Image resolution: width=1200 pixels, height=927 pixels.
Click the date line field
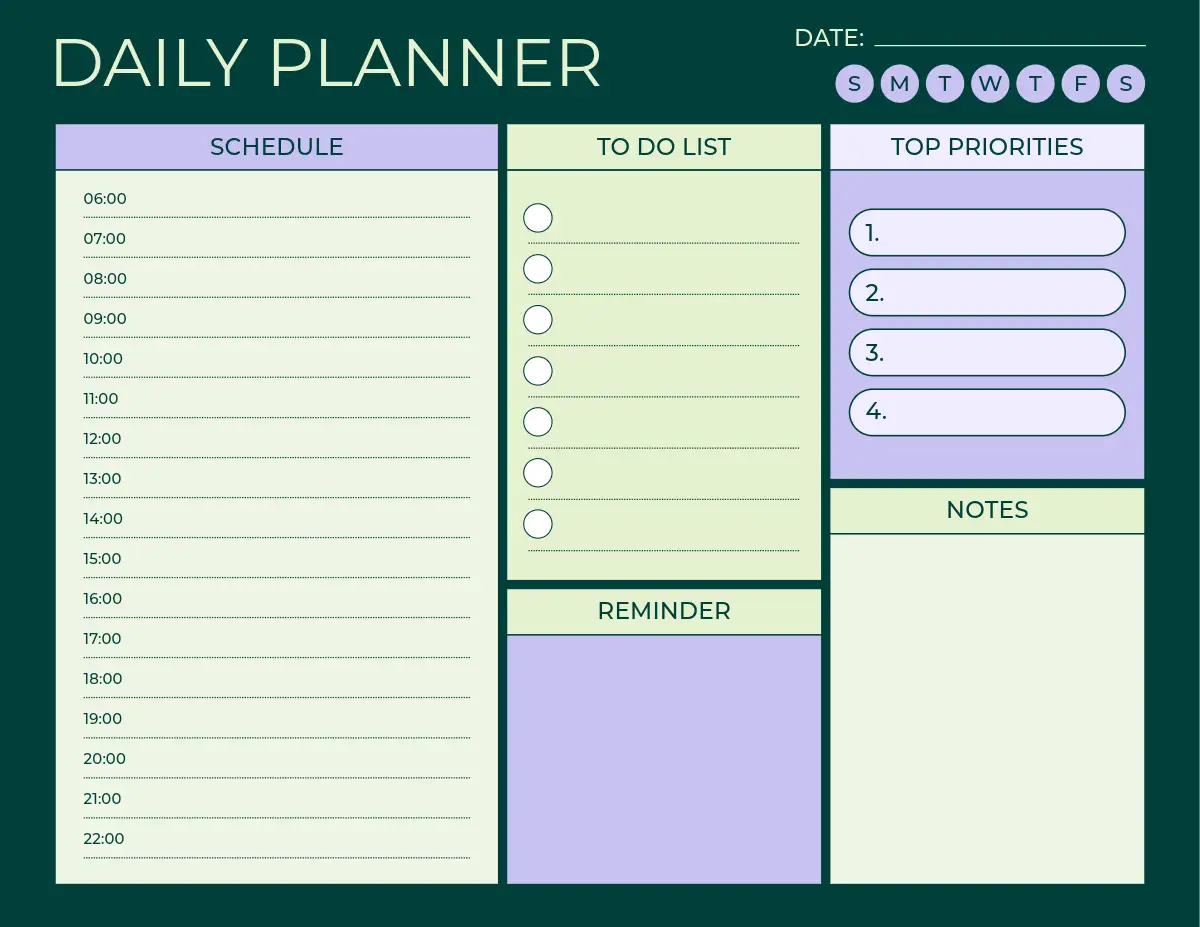coord(1009,38)
